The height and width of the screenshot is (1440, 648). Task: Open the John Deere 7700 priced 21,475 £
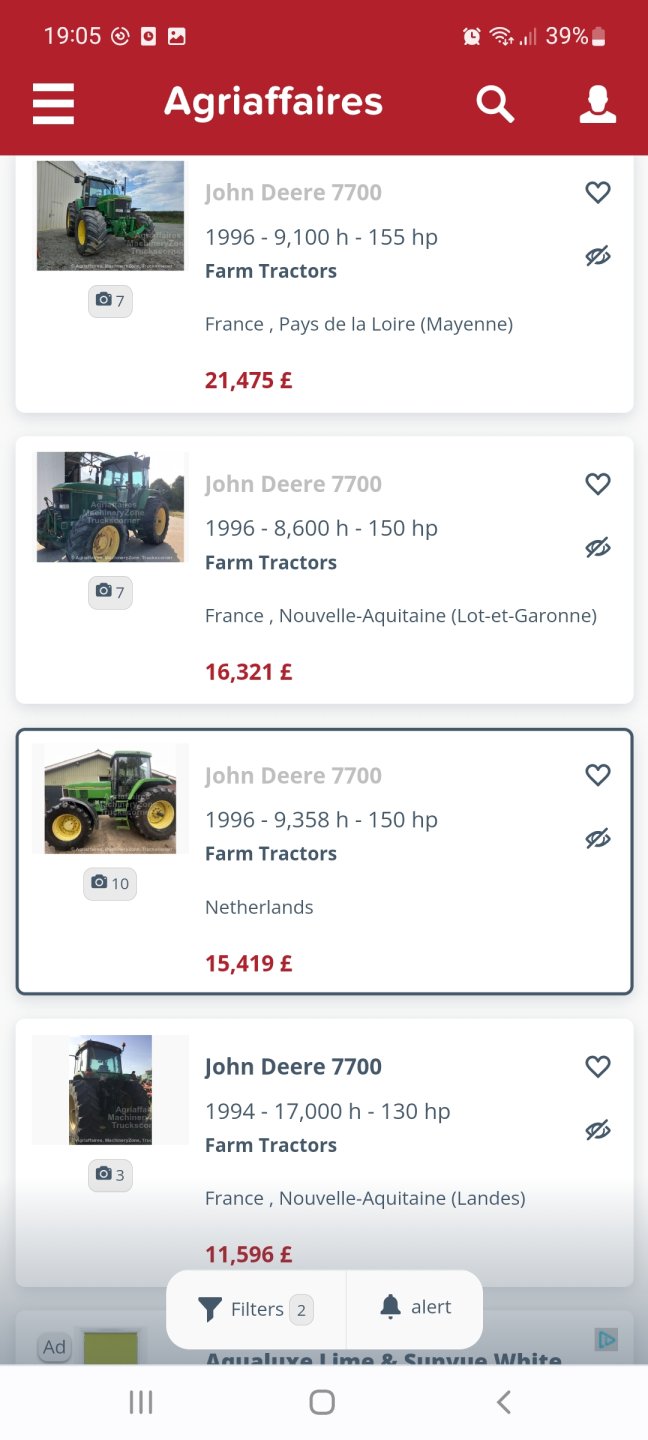[x=293, y=192]
